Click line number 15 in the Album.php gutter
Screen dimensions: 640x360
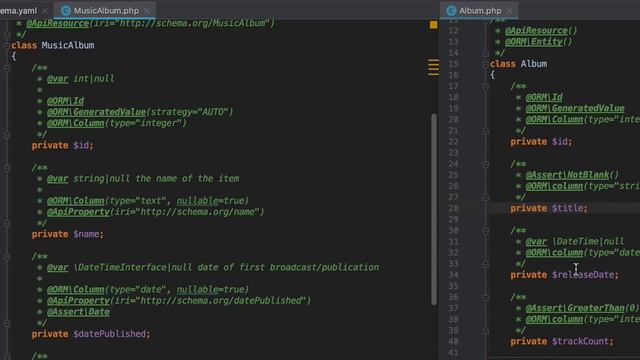click(453, 64)
